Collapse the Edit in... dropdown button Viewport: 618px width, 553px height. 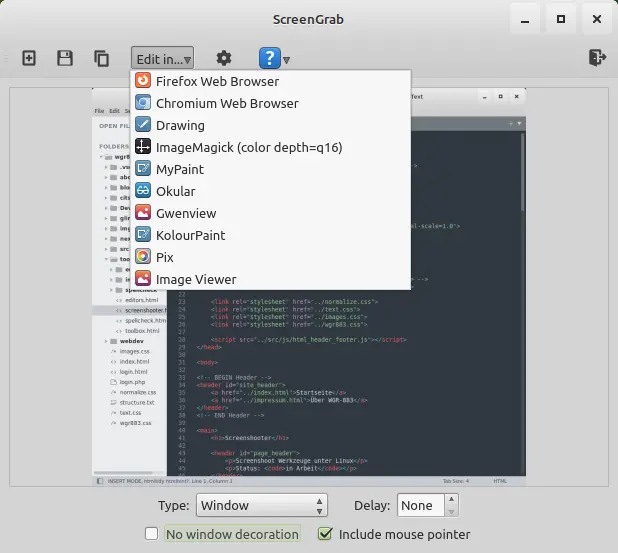click(162, 58)
